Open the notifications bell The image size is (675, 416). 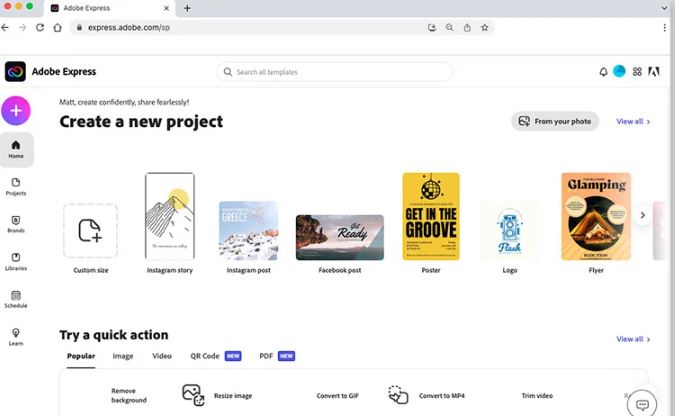(603, 72)
